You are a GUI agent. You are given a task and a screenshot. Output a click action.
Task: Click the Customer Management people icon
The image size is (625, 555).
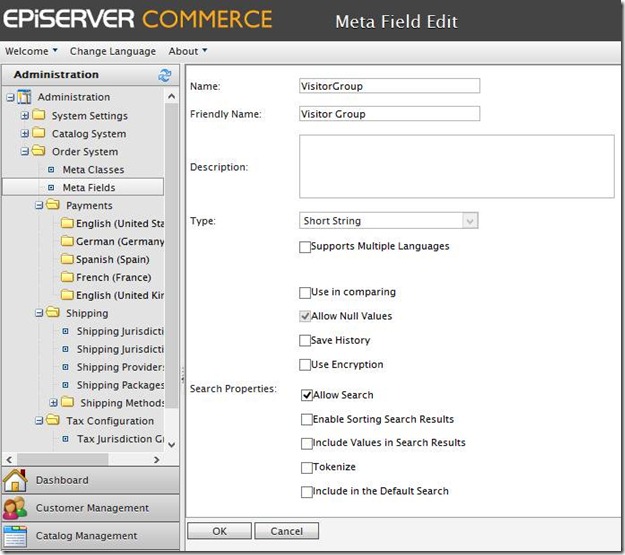pos(15,508)
